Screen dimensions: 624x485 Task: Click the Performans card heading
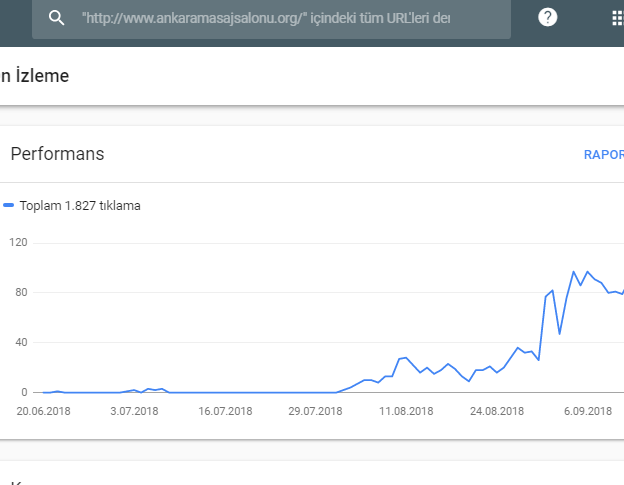tap(57, 154)
